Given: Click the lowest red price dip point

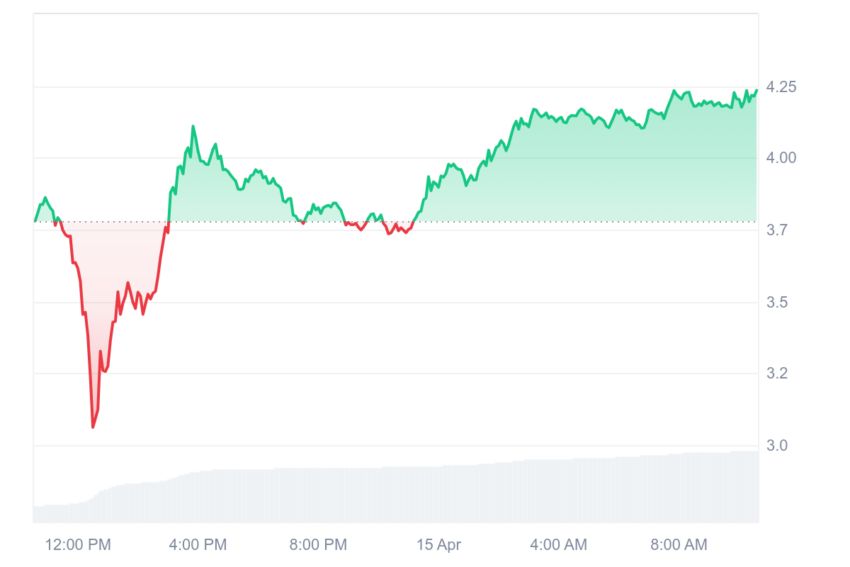Looking at the screenshot, I should pyautogui.click(x=93, y=427).
